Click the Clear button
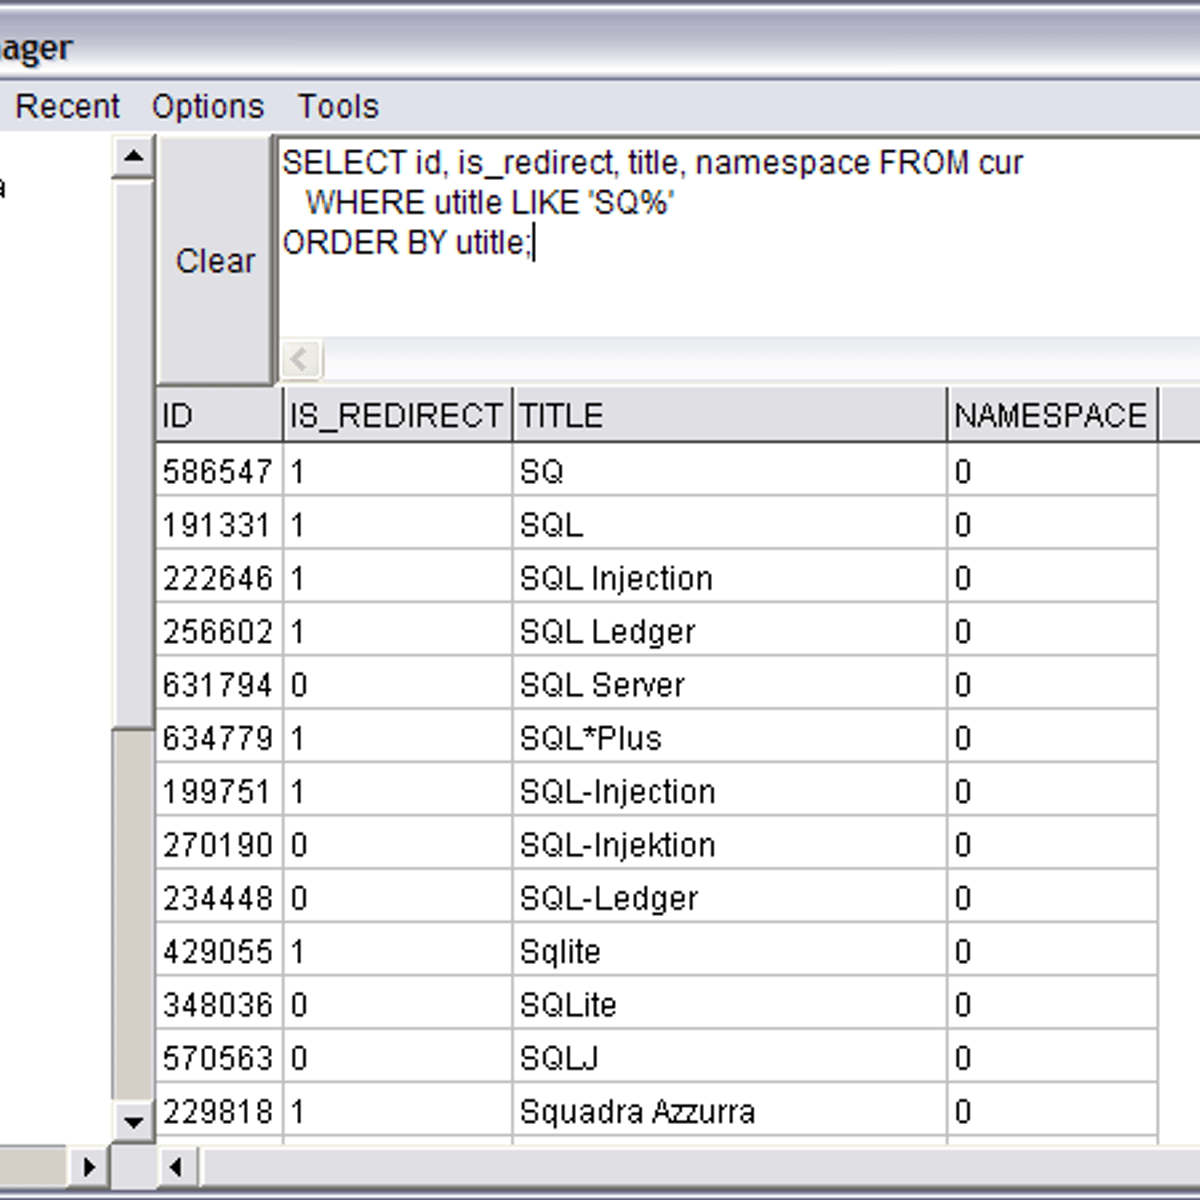This screenshot has width=1200, height=1200. 215,261
